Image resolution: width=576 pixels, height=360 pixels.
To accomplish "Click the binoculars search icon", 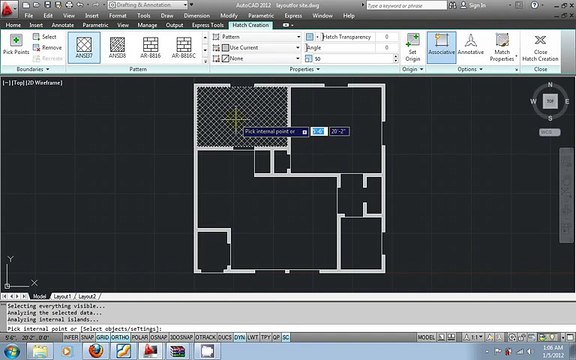I will [453, 6].
